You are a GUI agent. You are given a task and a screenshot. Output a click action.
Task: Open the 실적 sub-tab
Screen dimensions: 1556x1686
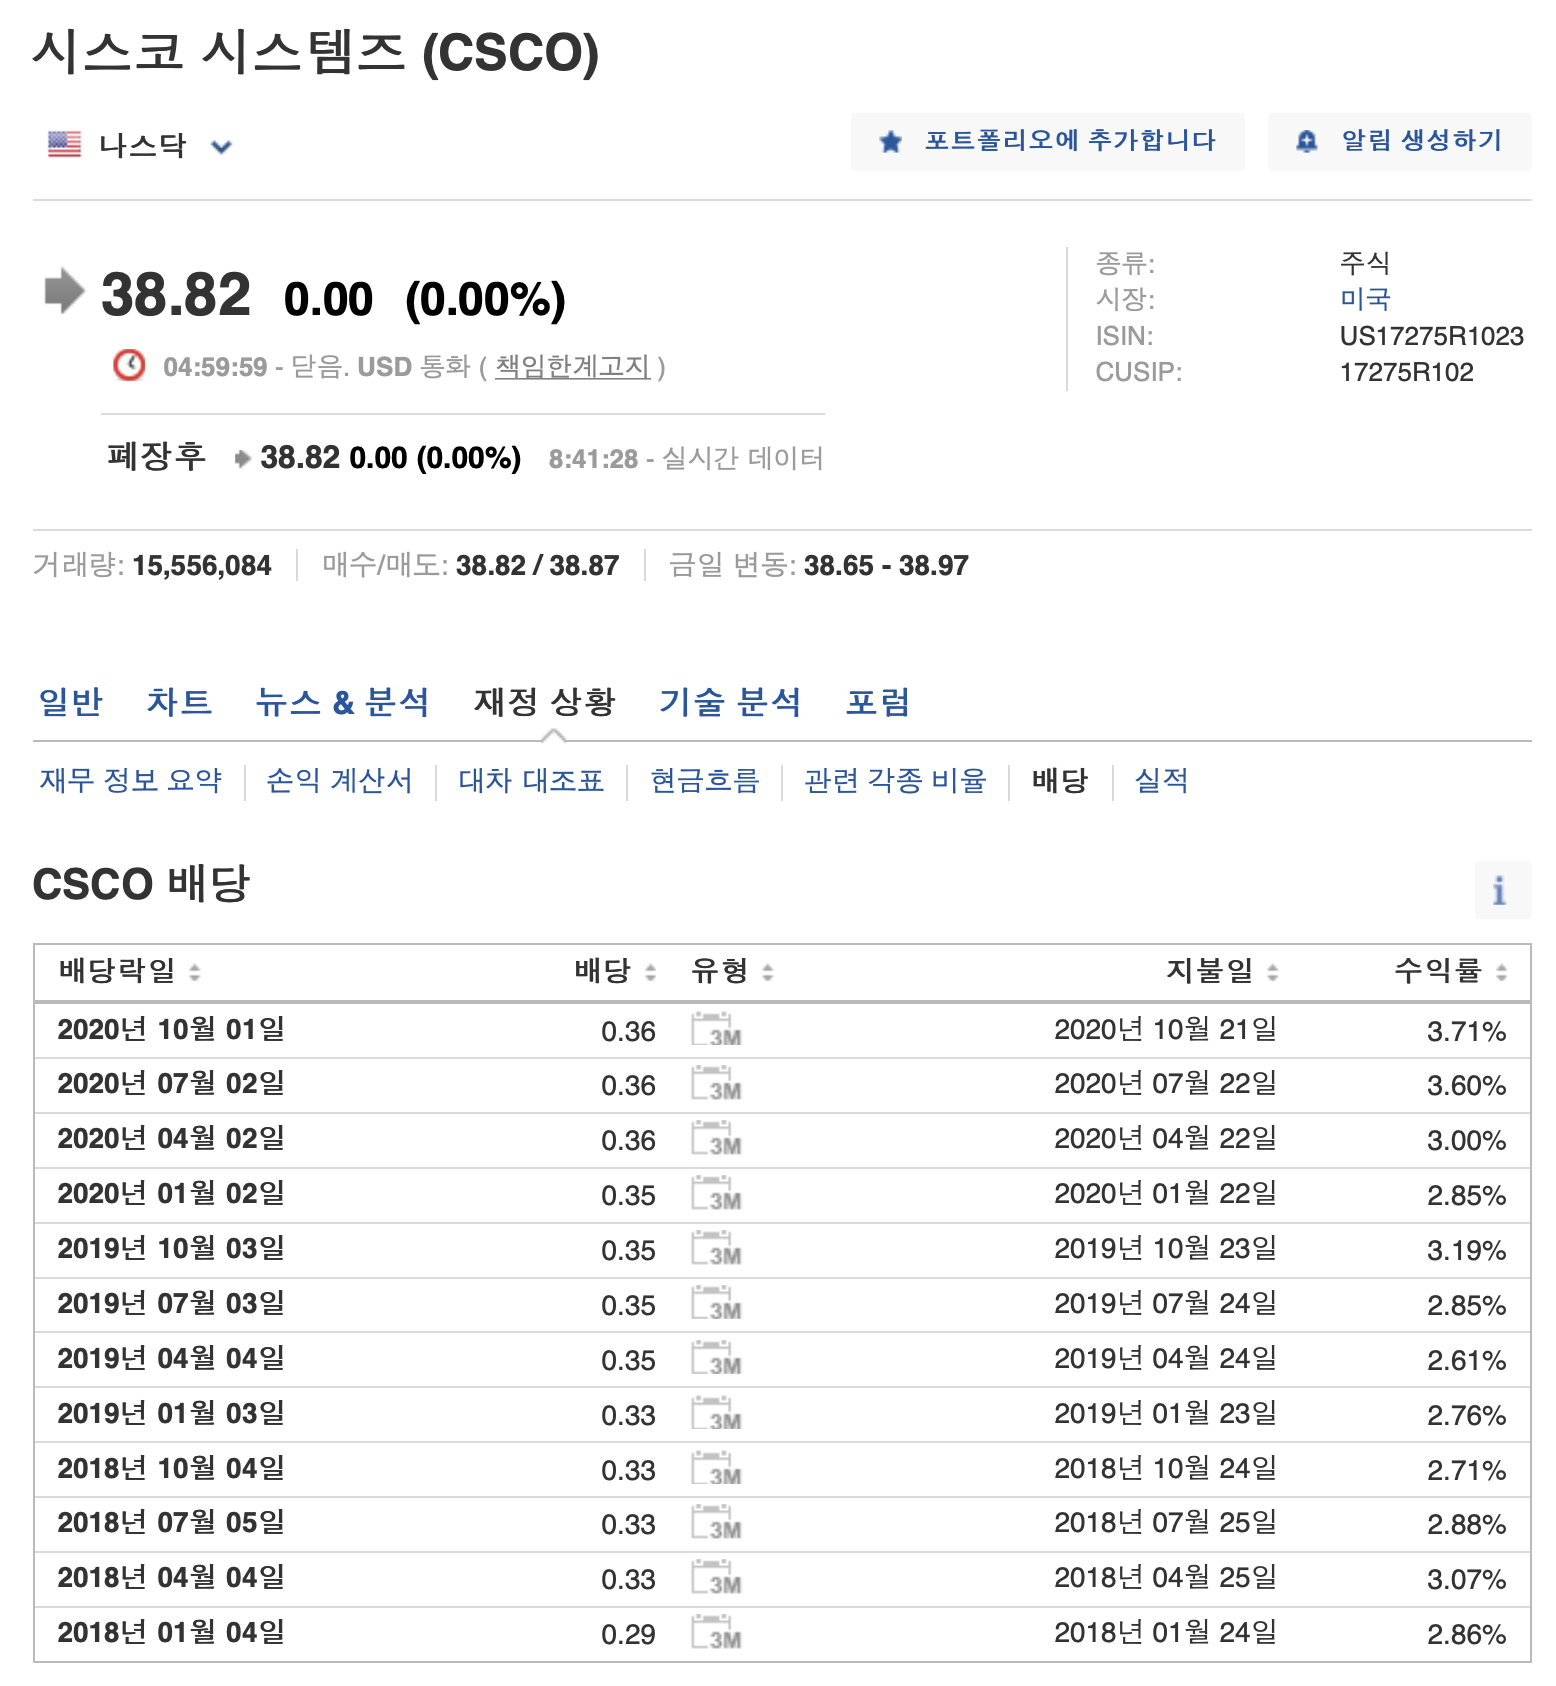tap(1162, 781)
